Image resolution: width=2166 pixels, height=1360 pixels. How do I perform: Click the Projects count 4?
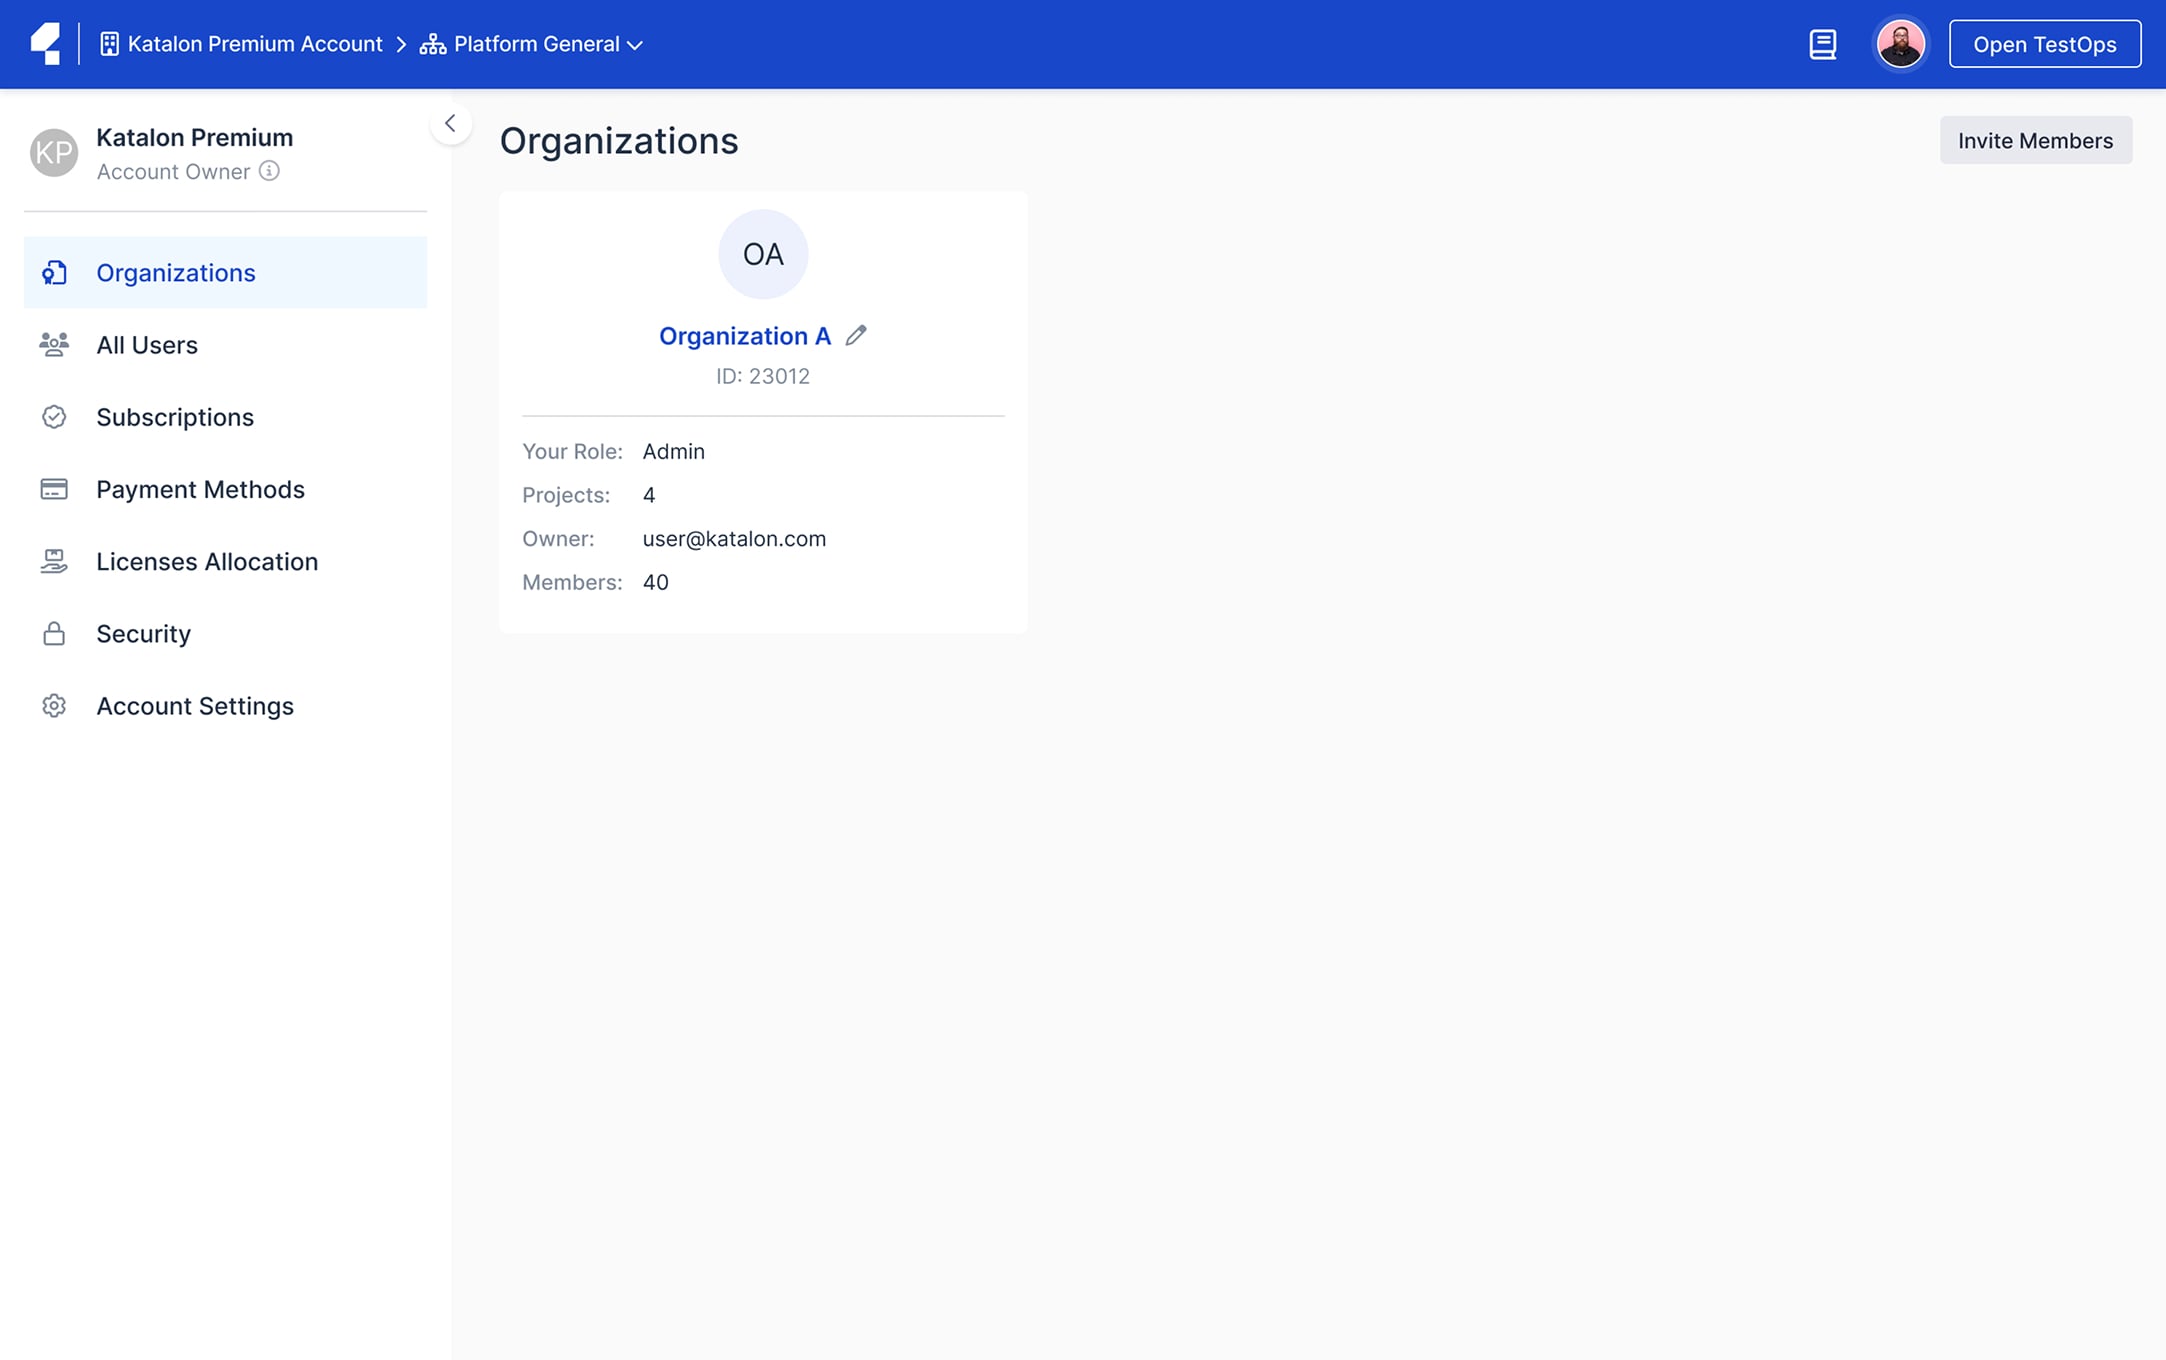[x=648, y=496]
